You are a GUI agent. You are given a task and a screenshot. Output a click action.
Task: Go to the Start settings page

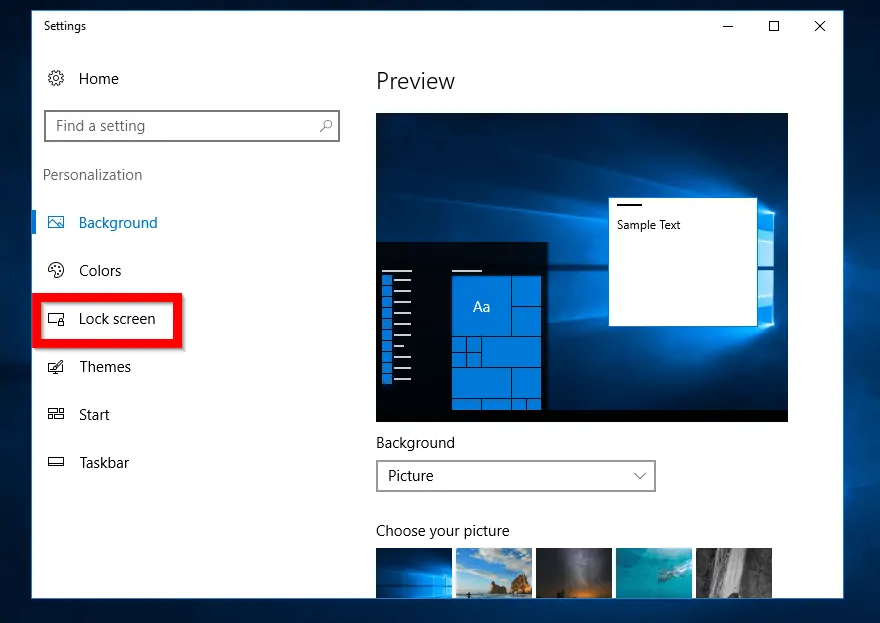click(94, 415)
